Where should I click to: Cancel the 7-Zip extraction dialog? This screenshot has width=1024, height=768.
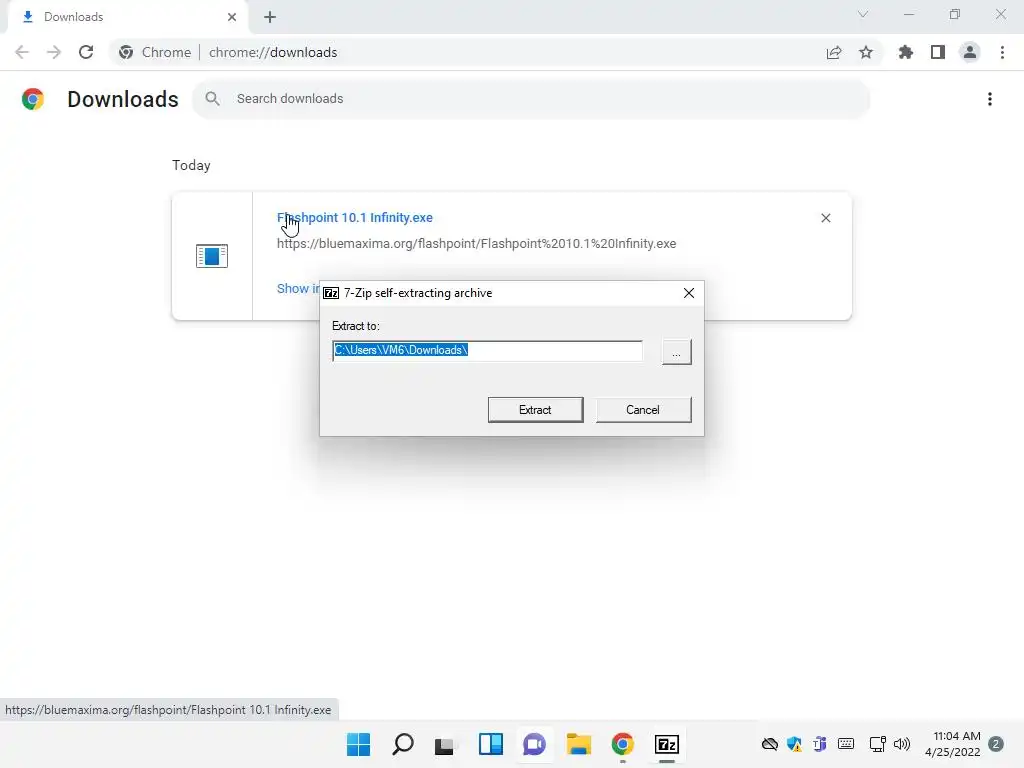pos(643,409)
